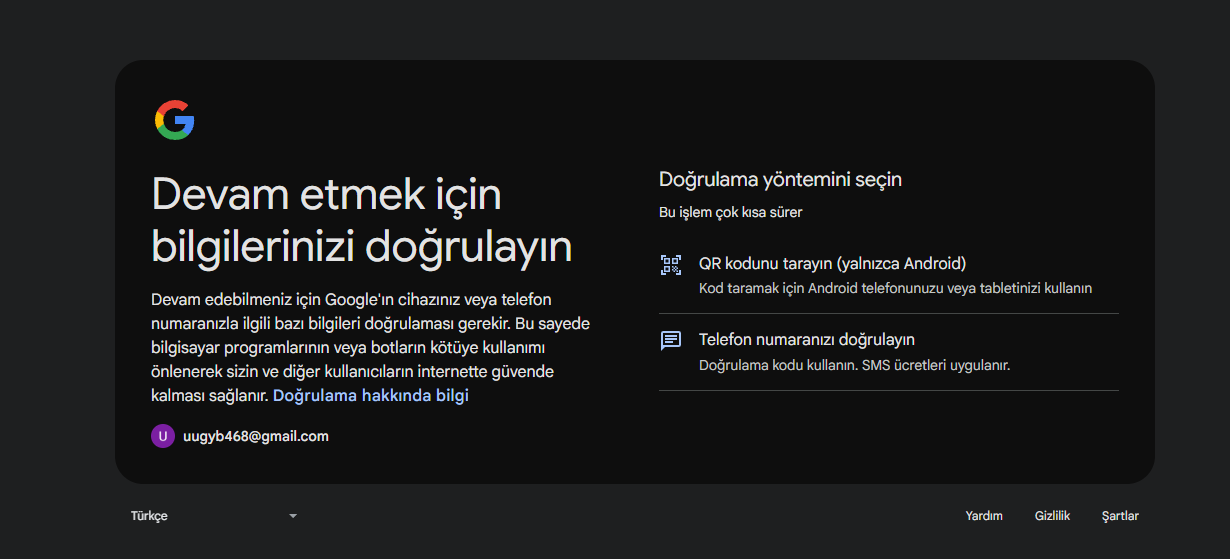Open the Yardım link
The height and width of the screenshot is (559, 1230).
coord(984,516)
